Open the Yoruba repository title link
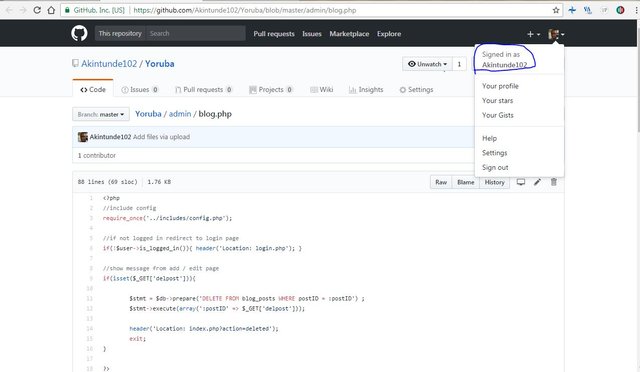 click(160, 64)
